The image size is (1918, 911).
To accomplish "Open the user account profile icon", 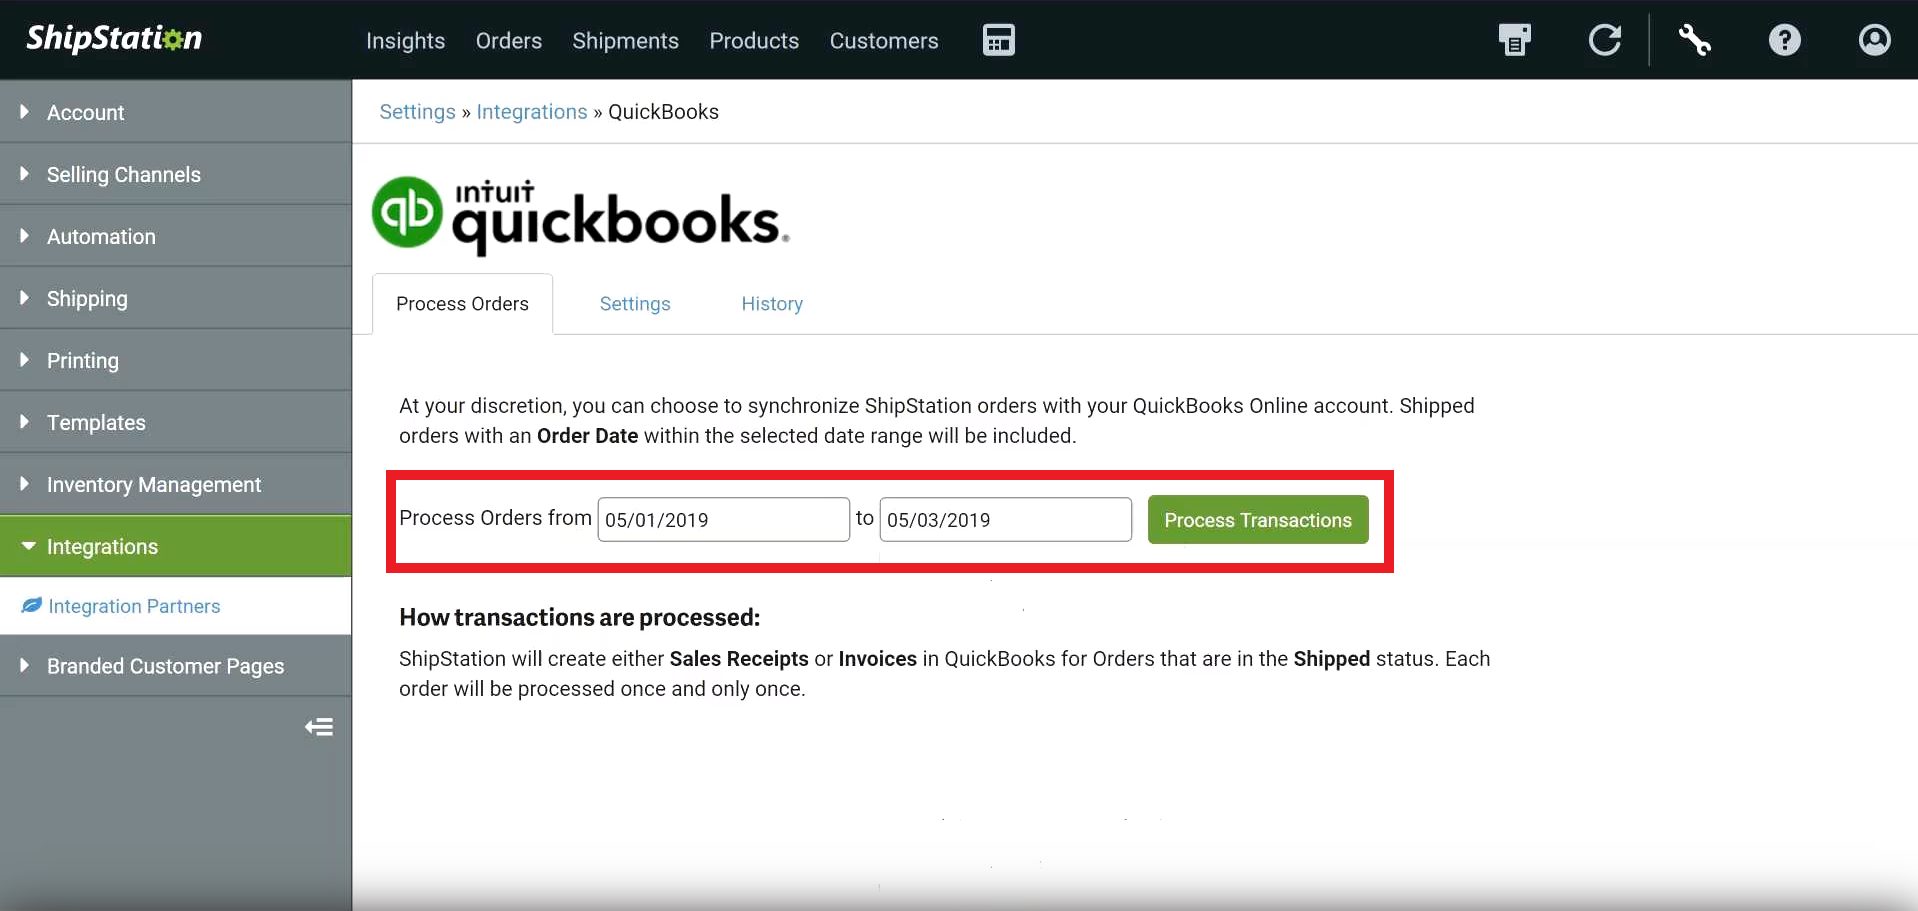I will tap(1874, 40).
